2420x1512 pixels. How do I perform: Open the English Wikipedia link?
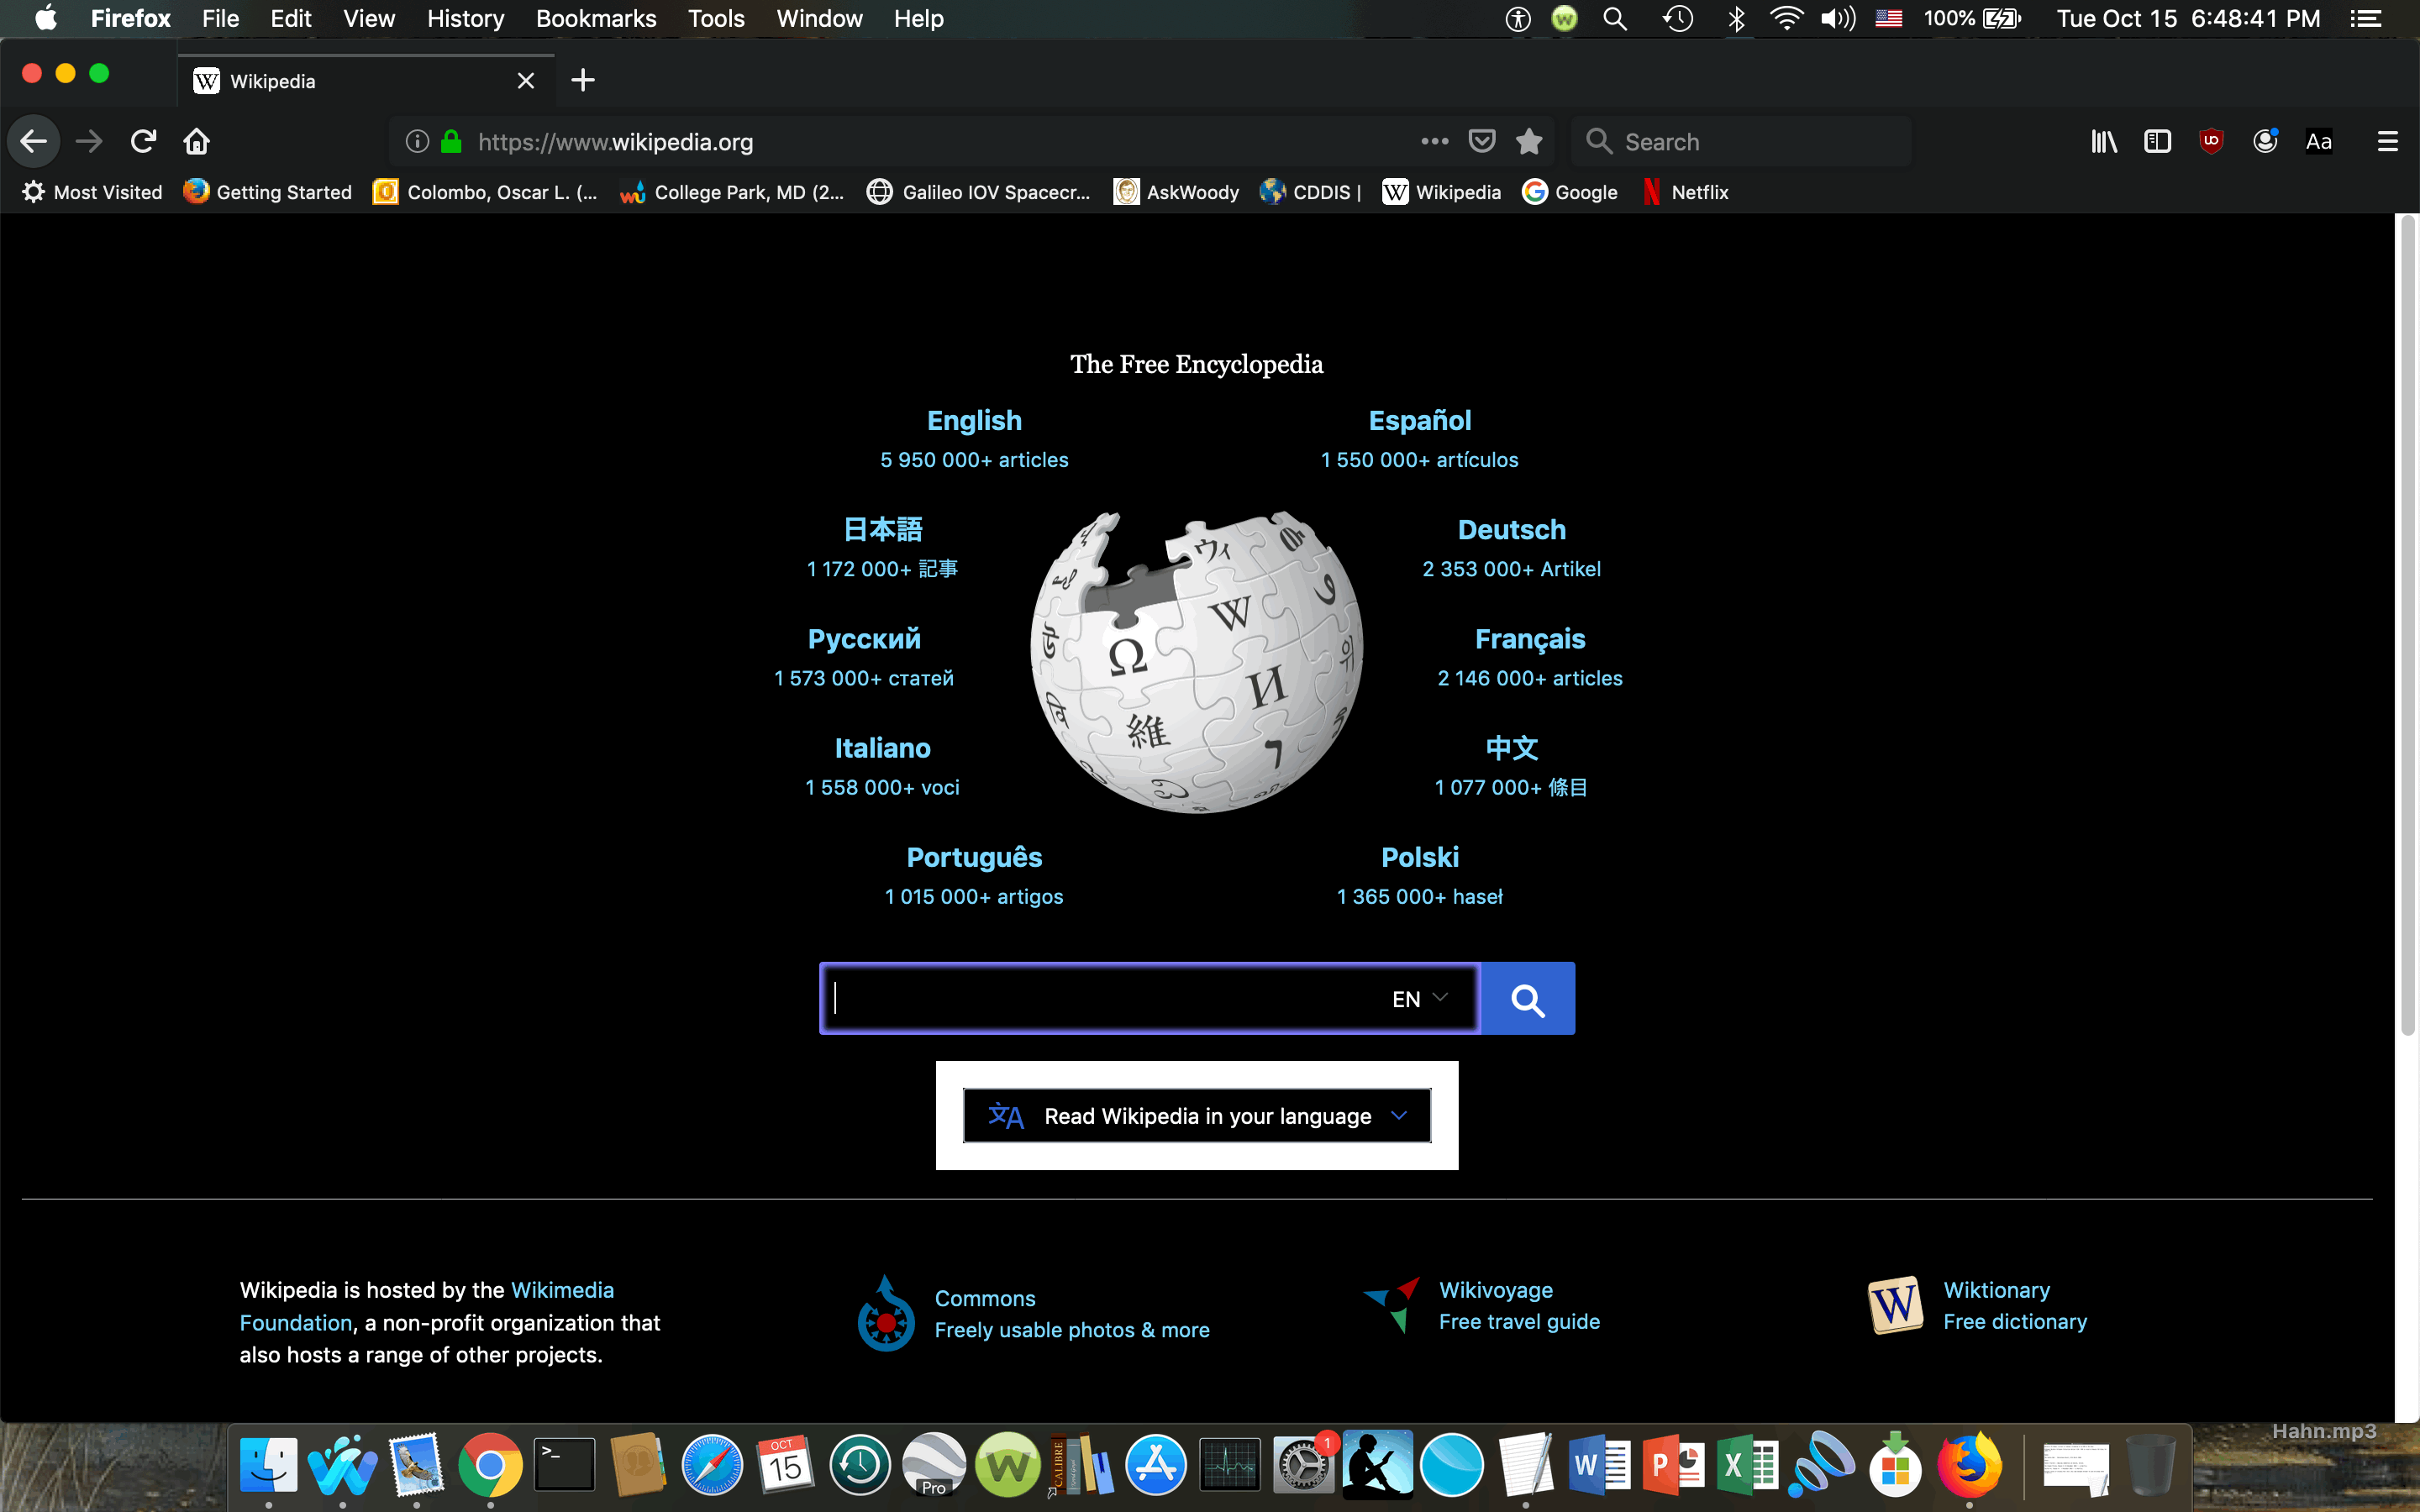[x=974, y=421]
